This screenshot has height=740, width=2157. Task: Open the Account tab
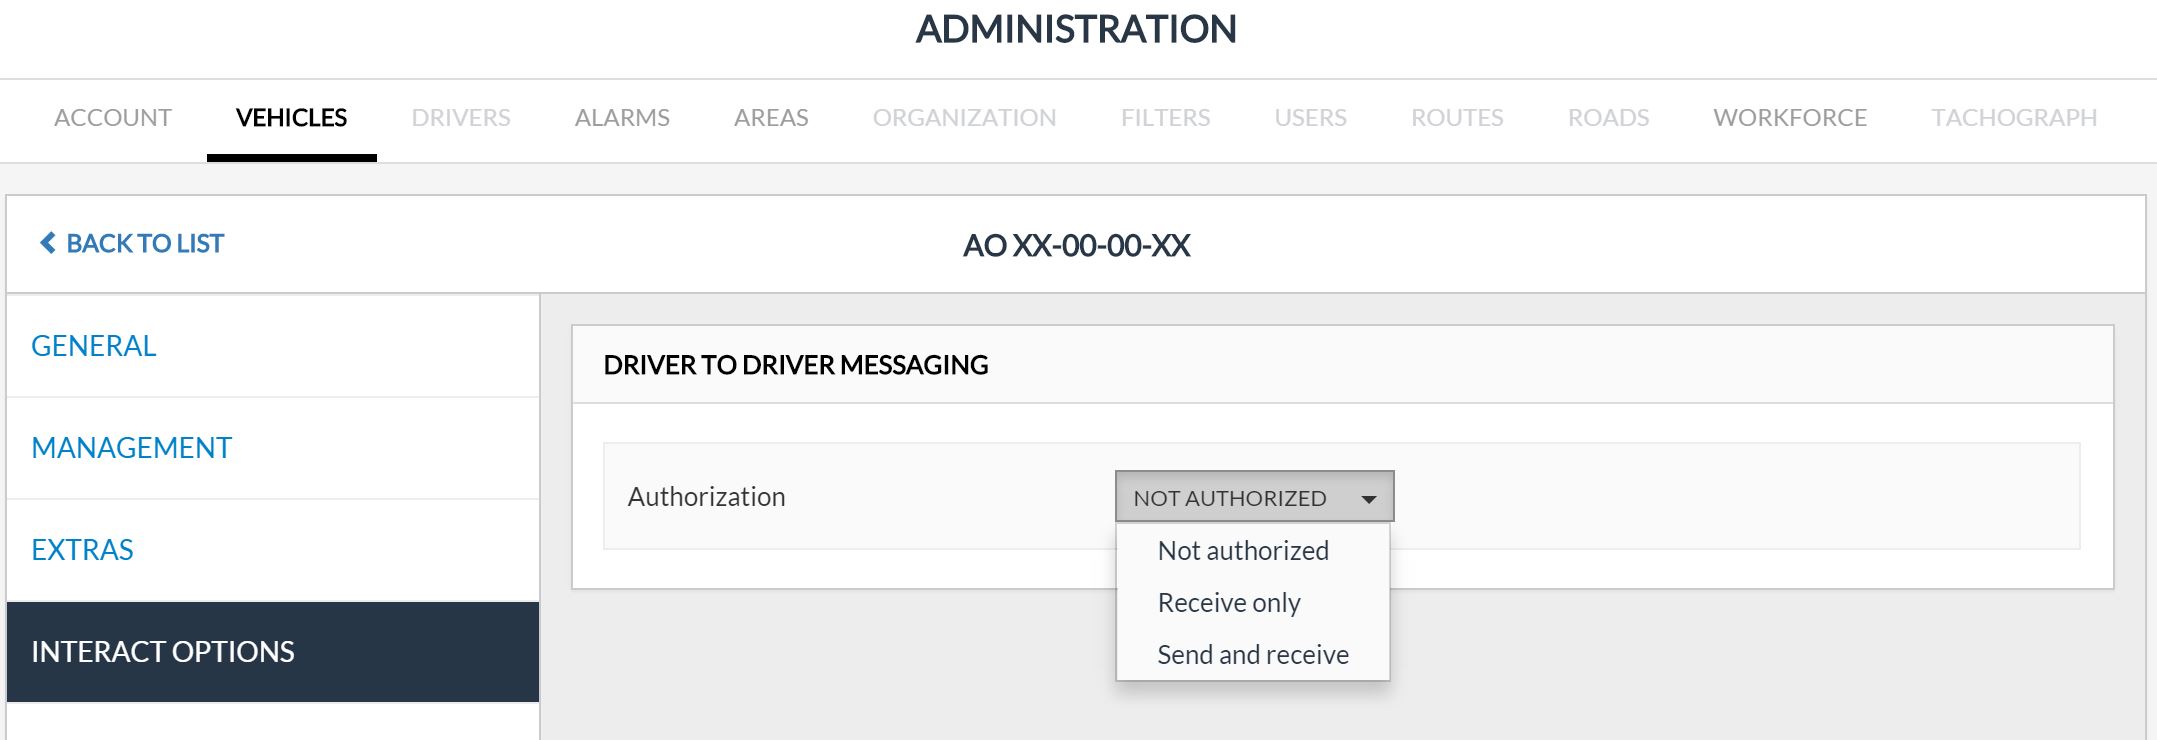[x=113, y=118]
